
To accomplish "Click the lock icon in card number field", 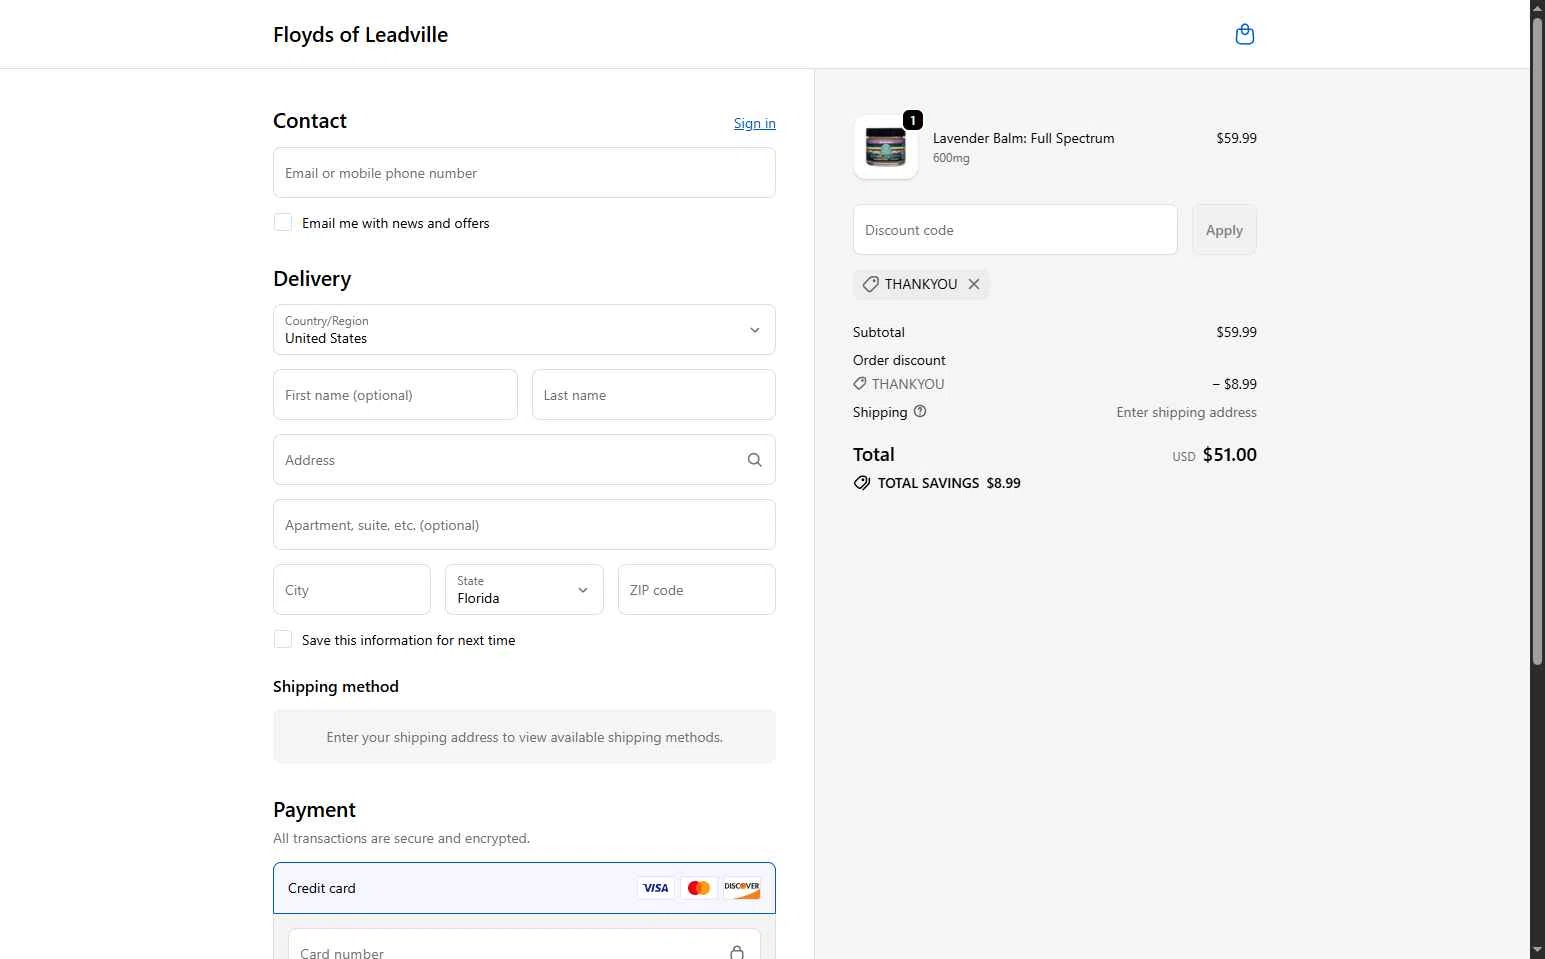I will click(x=737, y=952).
